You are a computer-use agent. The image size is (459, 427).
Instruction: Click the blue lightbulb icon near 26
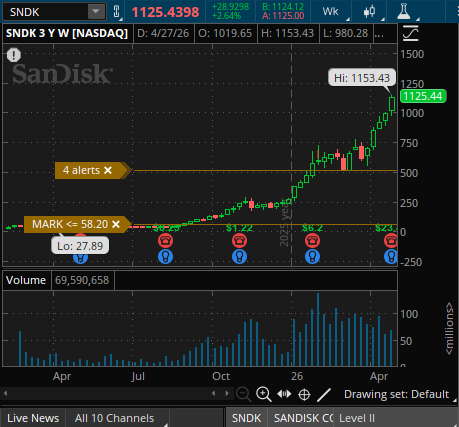click(x=312, y=257)
